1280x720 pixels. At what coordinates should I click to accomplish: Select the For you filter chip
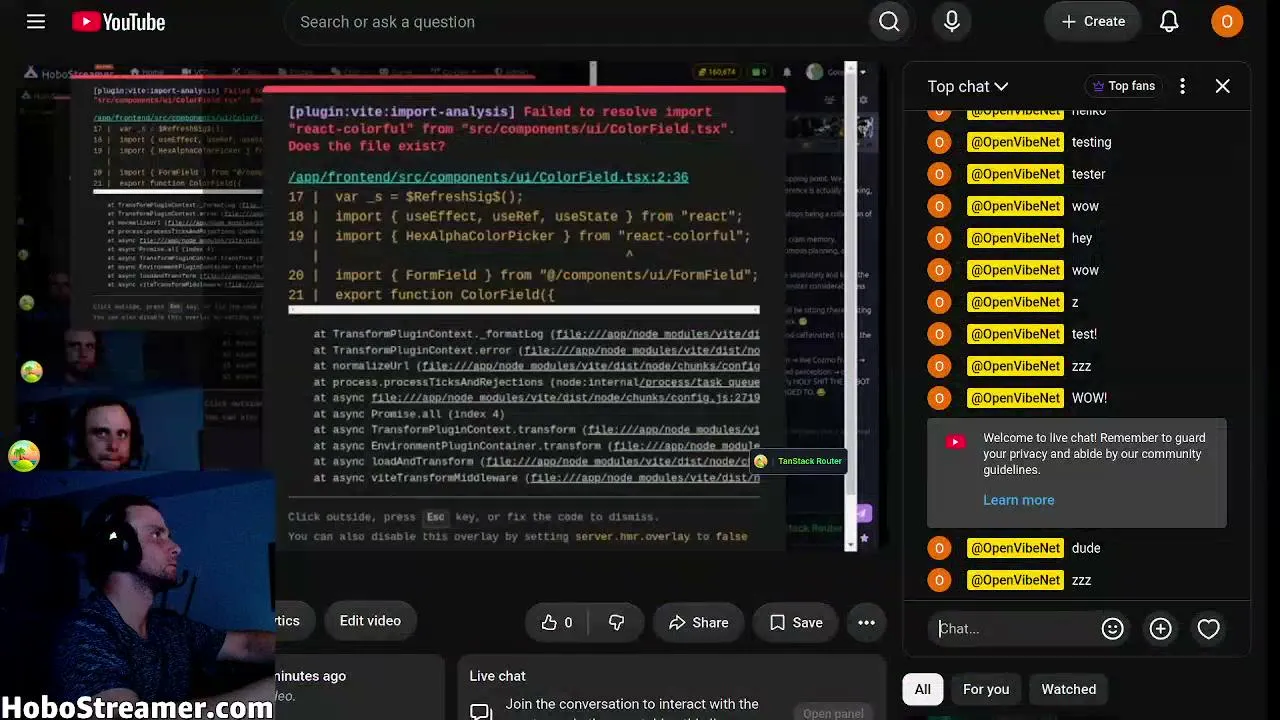coord(986,689)
